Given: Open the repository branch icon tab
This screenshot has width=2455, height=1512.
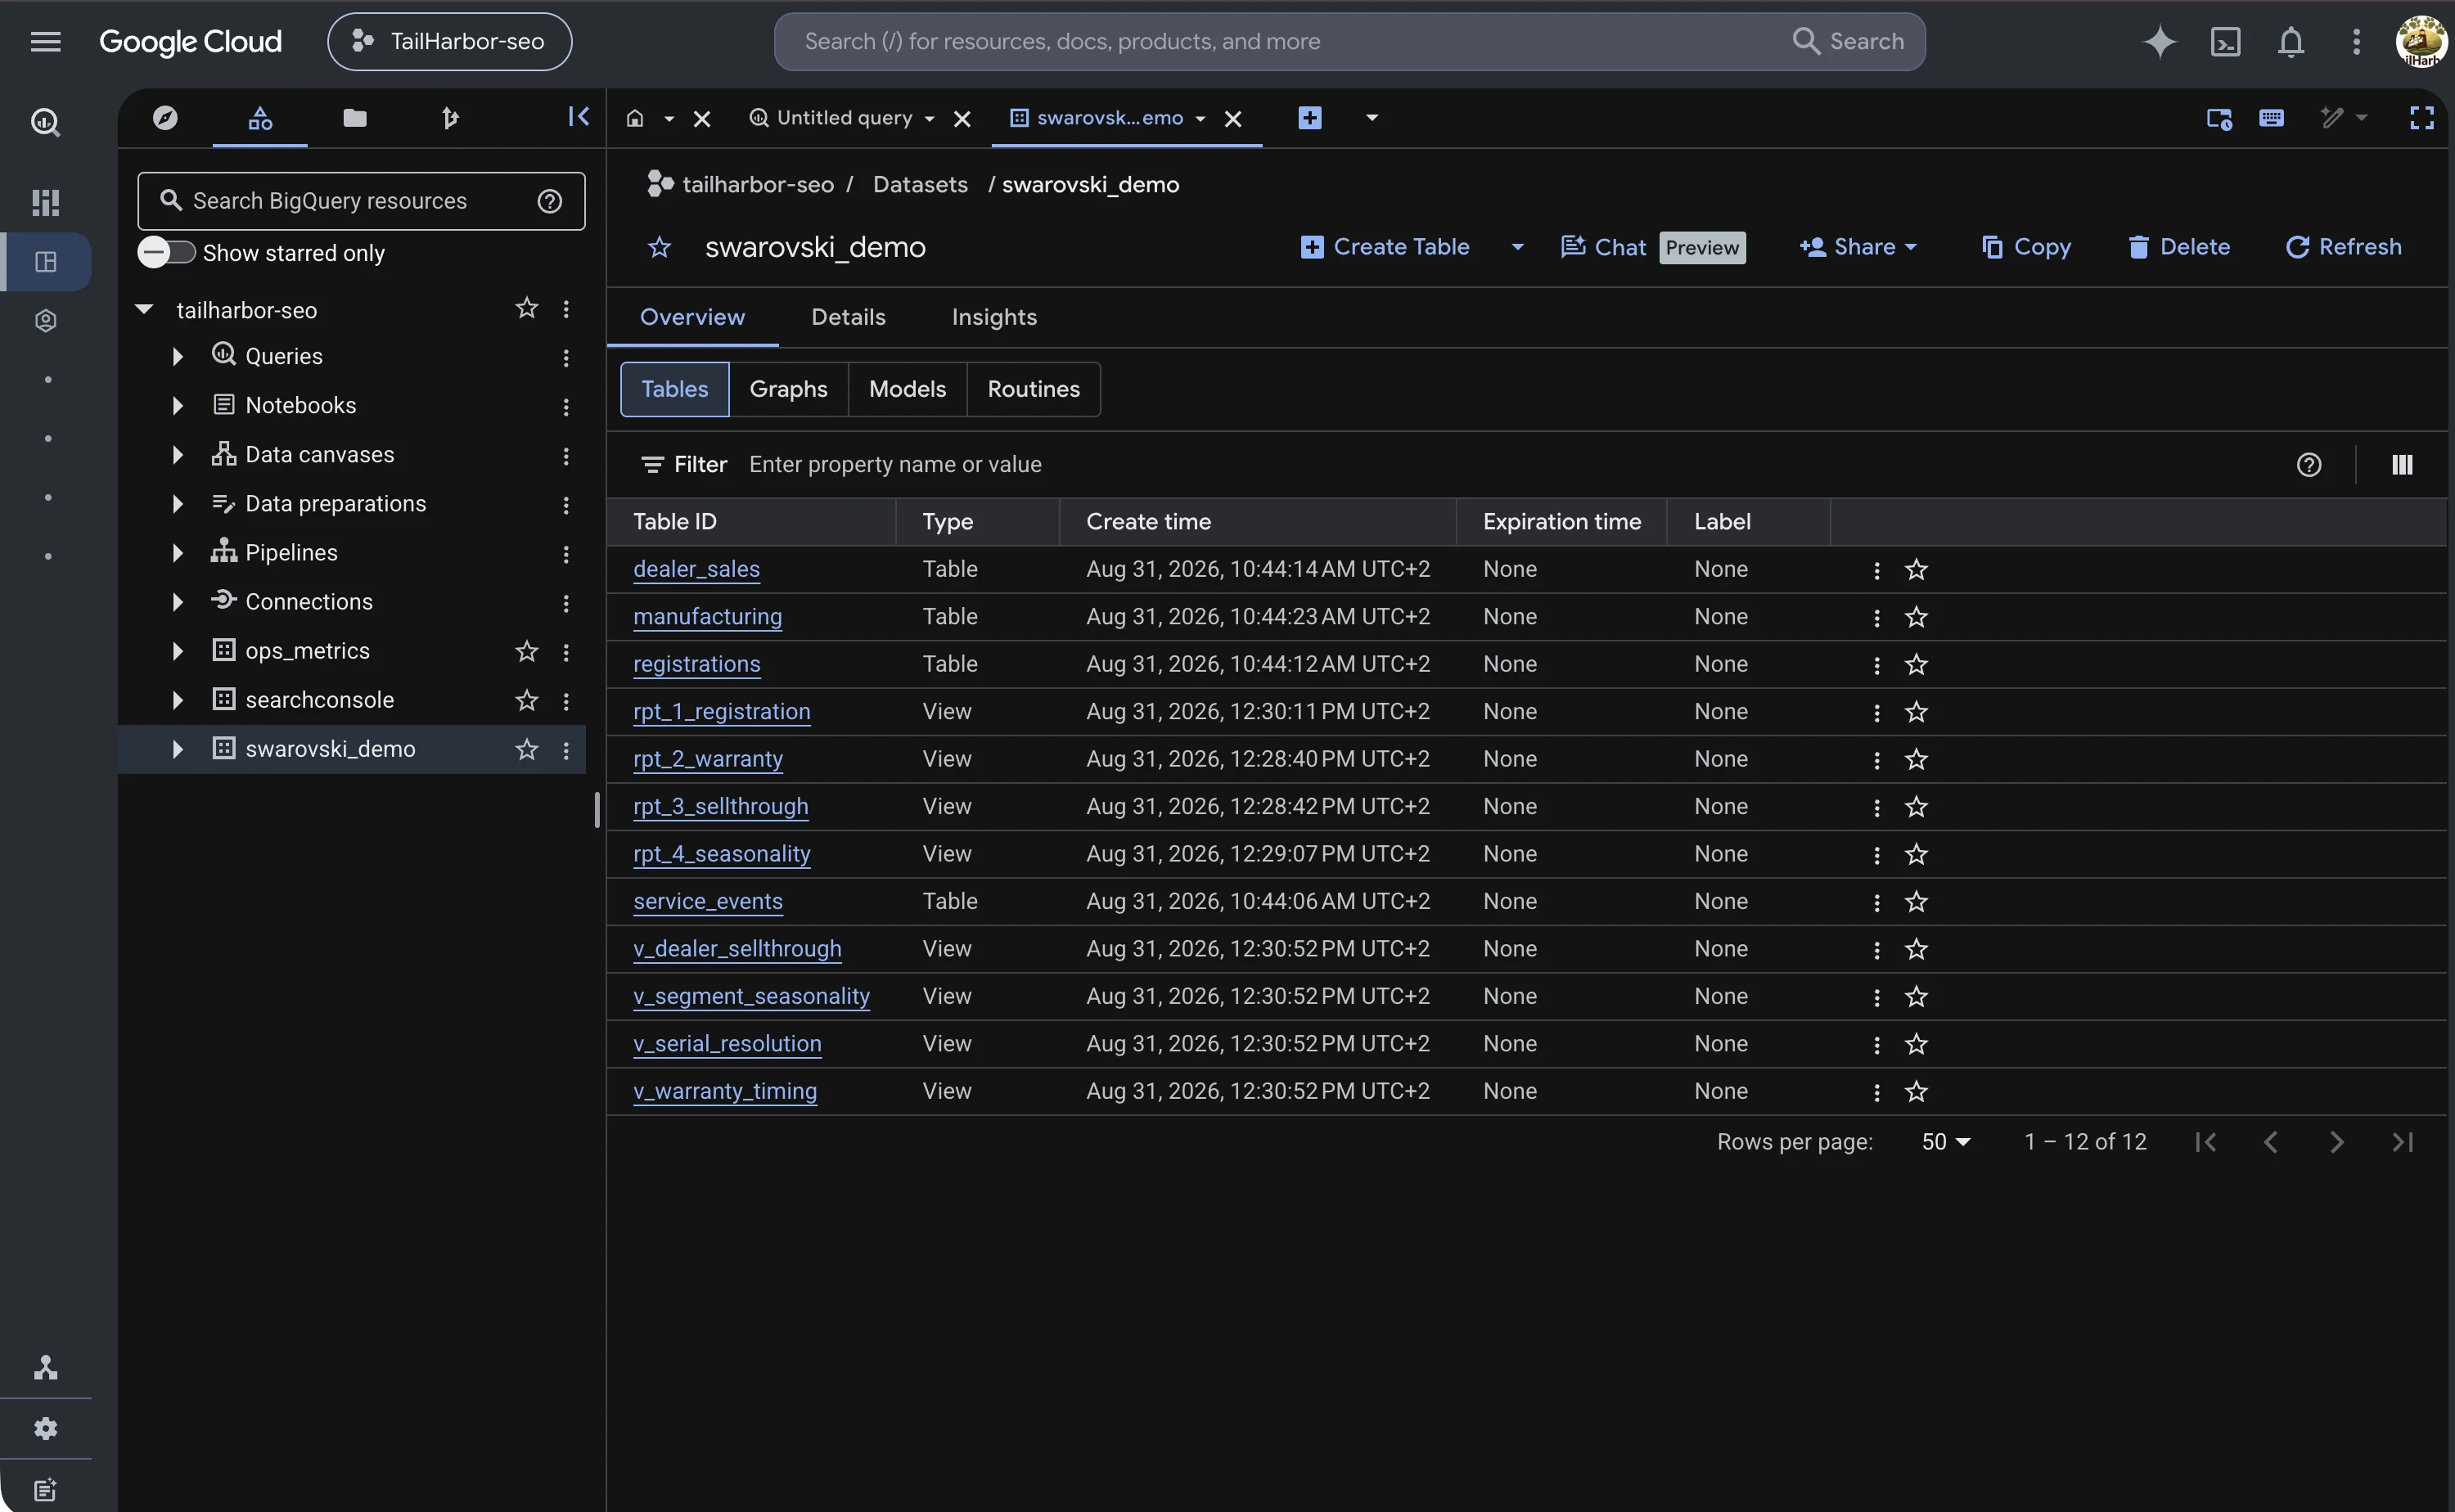Looking at the screenshot, I should (450, 118).
